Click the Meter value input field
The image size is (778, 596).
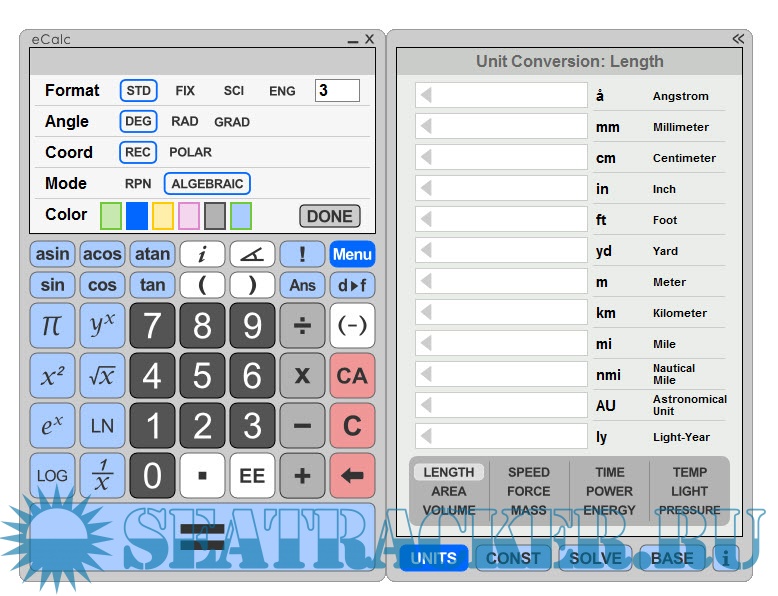(509, 282)
